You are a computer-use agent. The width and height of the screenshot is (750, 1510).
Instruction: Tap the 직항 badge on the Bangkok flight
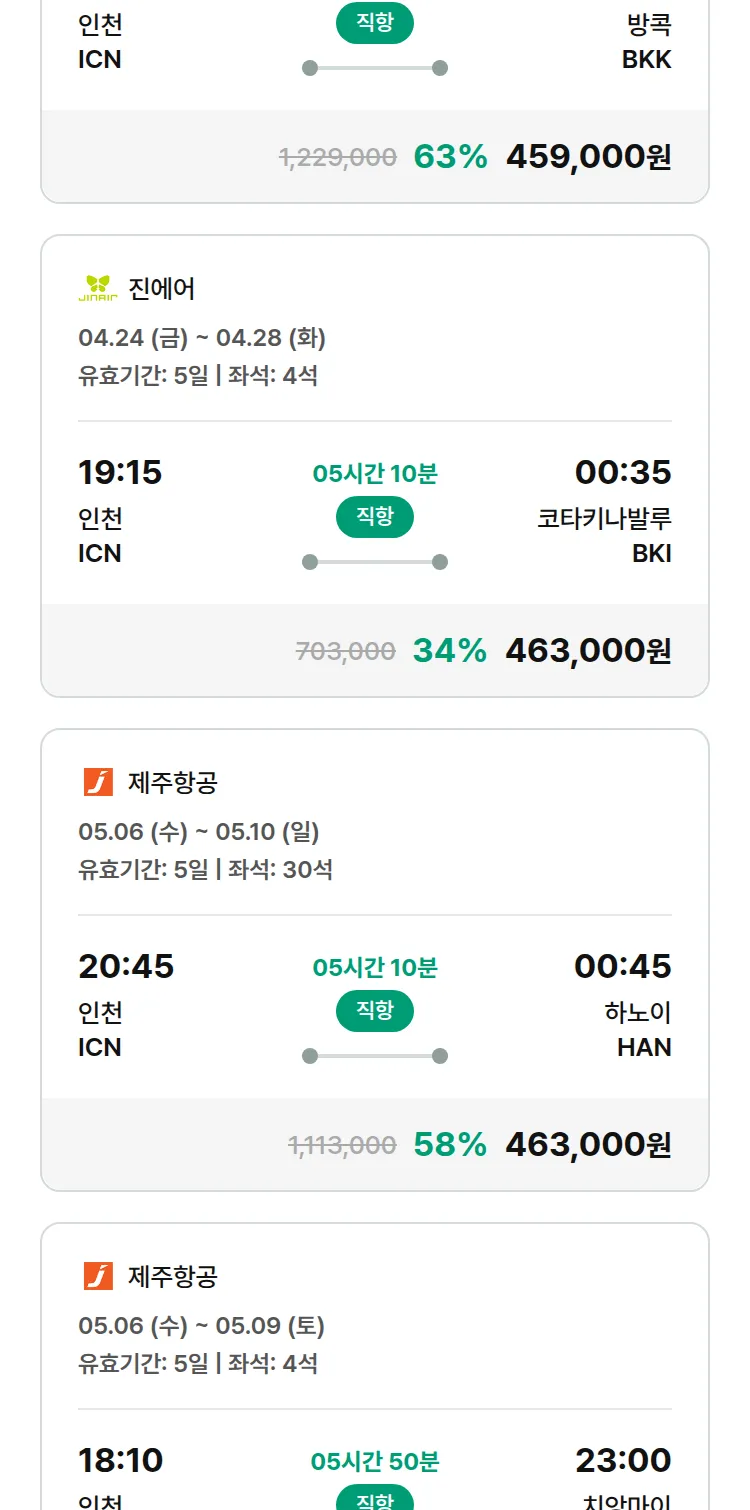tap(375, 24)
